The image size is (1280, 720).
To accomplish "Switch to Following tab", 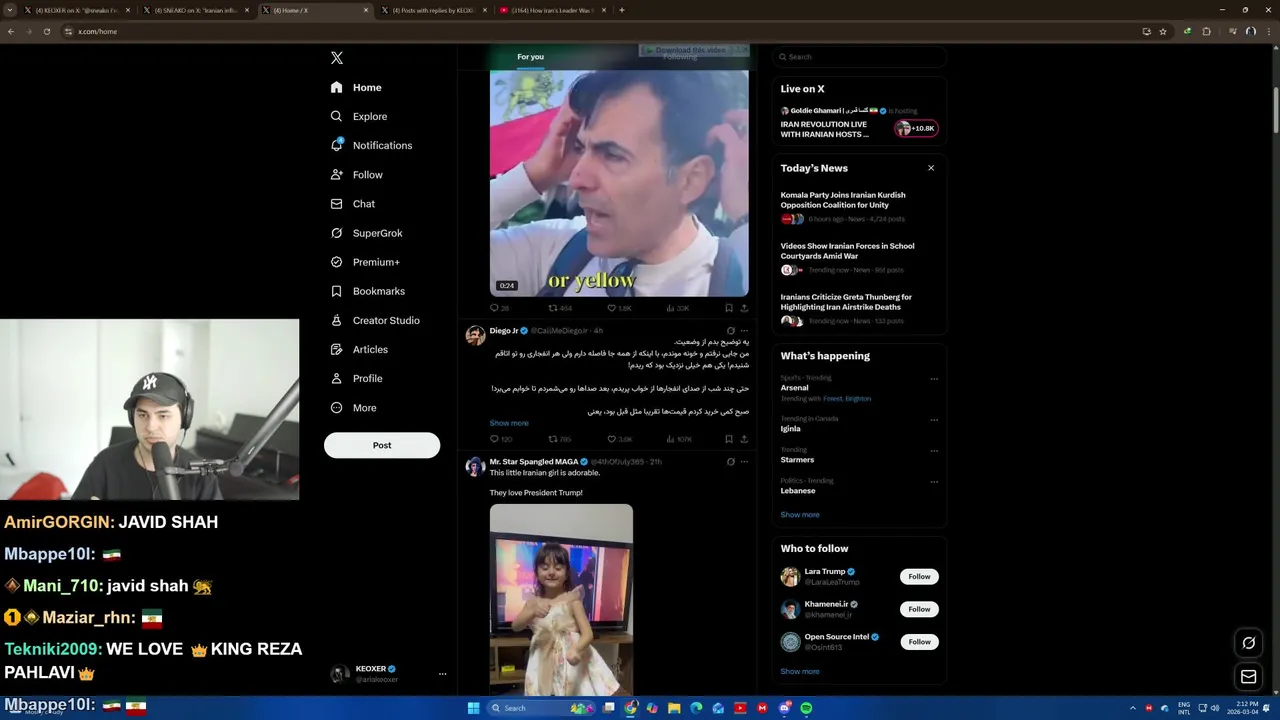I will click(x=680, y=57).
